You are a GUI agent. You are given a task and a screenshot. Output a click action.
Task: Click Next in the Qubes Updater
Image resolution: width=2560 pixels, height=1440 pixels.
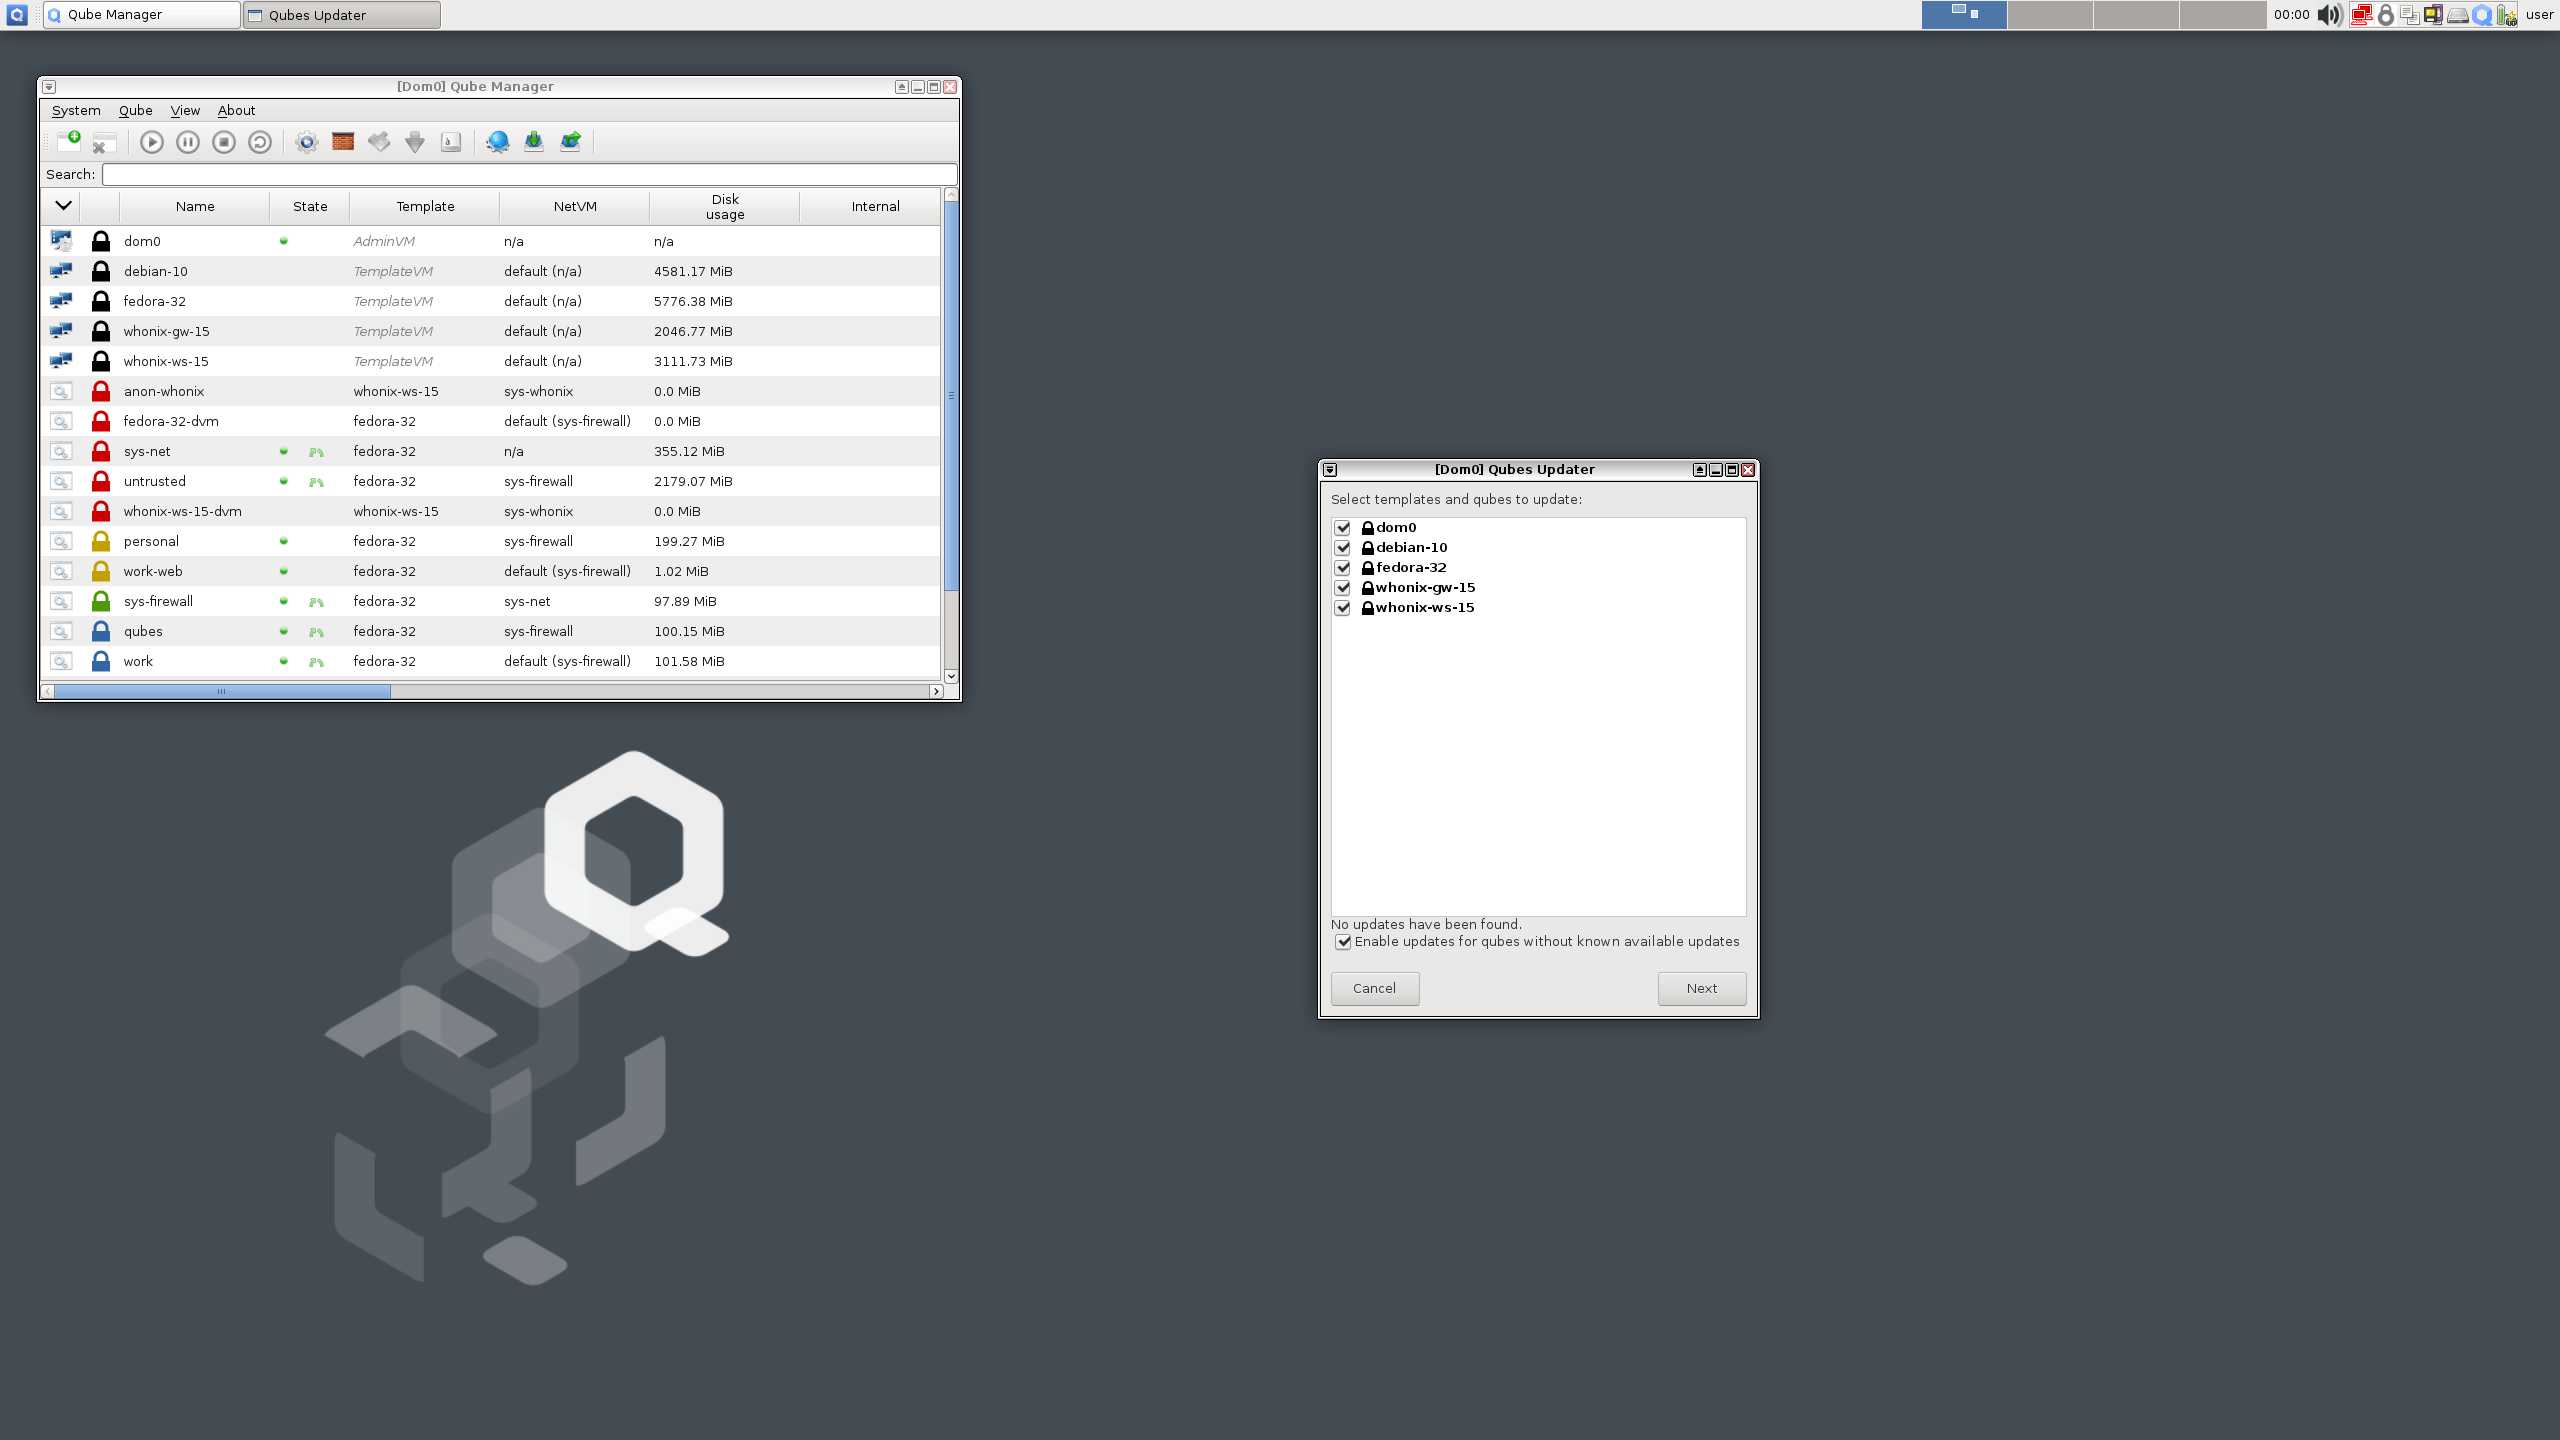[1701, 988]
